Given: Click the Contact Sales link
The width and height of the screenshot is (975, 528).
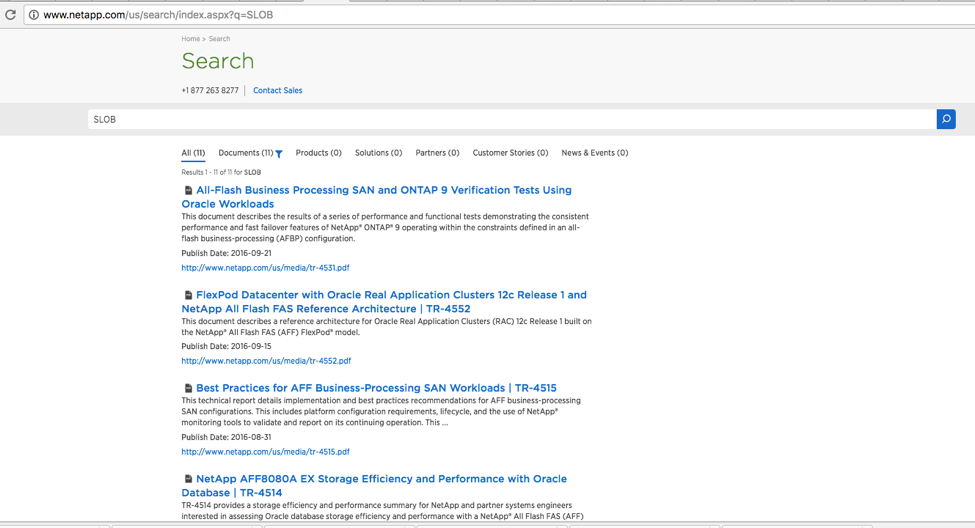Looking at the screenshot, I should (x=277, y=90).
